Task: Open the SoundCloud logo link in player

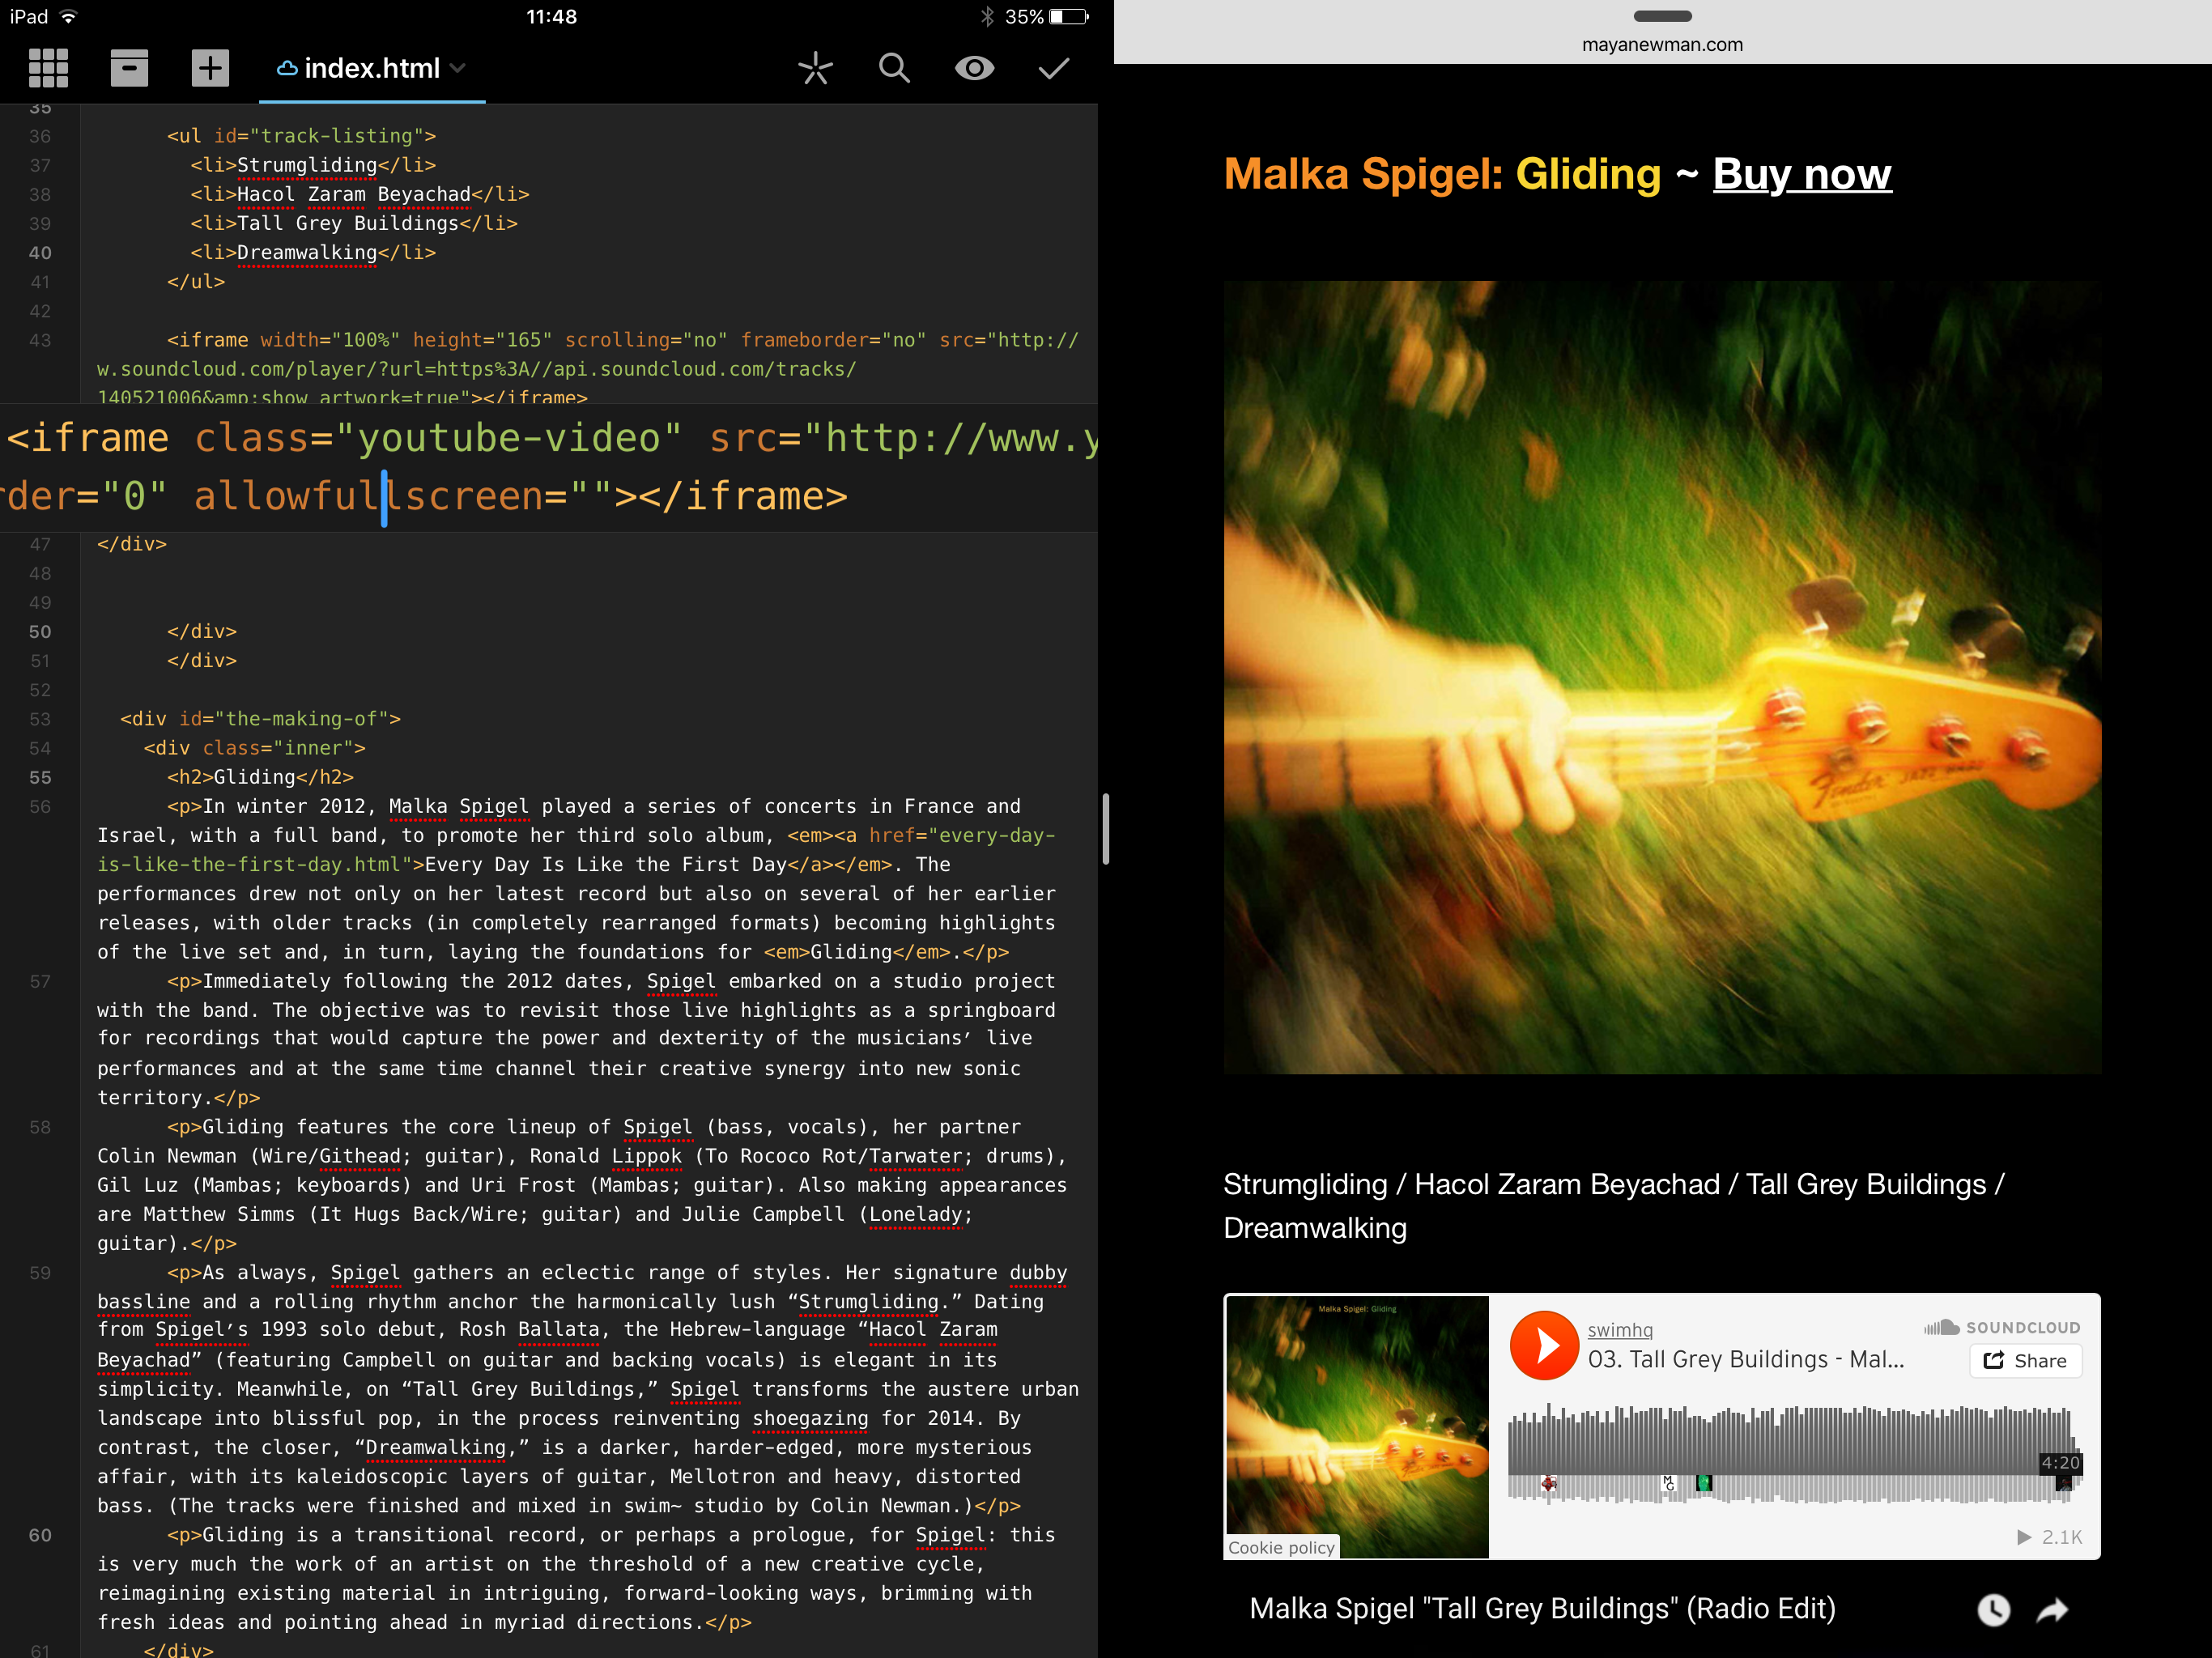Action: pyautogui.click(x=2002, y=1328)
